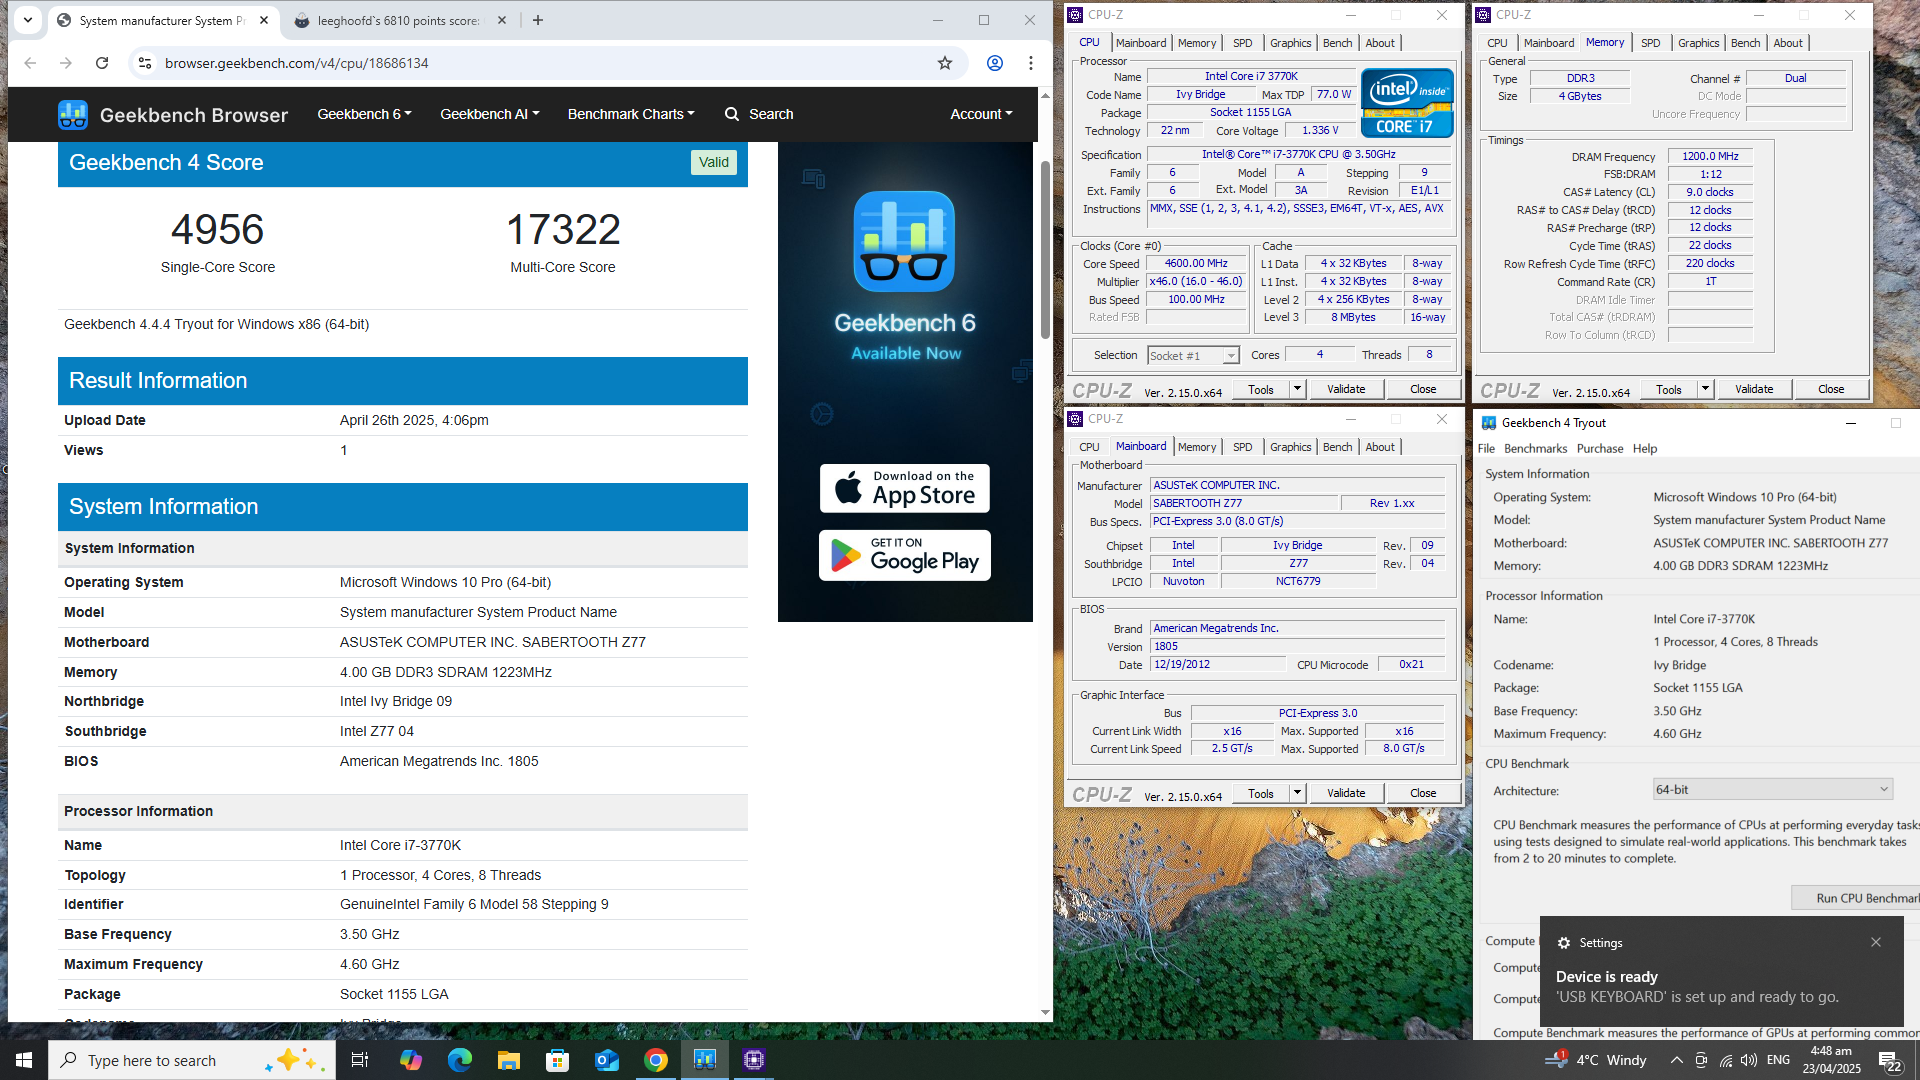Click the Settings gear icon in notification
The height and width of the screenshot is (1080, 1920).
click(x=1564, y=943)
